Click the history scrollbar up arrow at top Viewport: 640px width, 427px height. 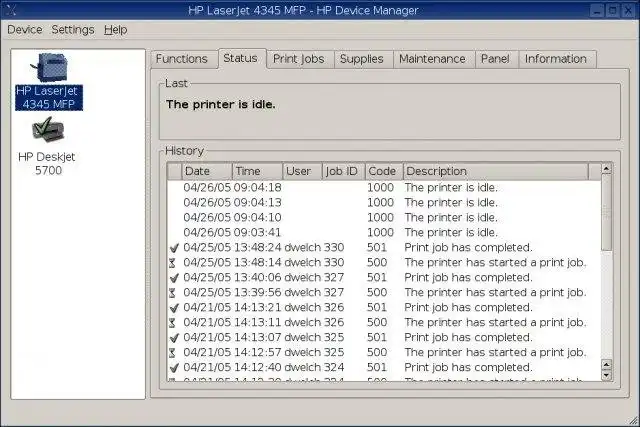[x=607, y=169]
